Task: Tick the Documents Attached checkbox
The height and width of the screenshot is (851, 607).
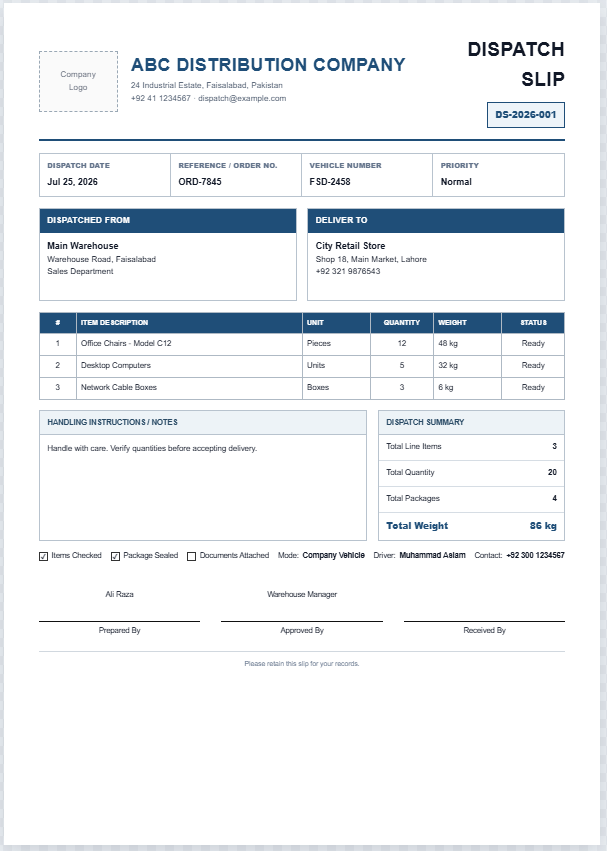Action: 191,556
